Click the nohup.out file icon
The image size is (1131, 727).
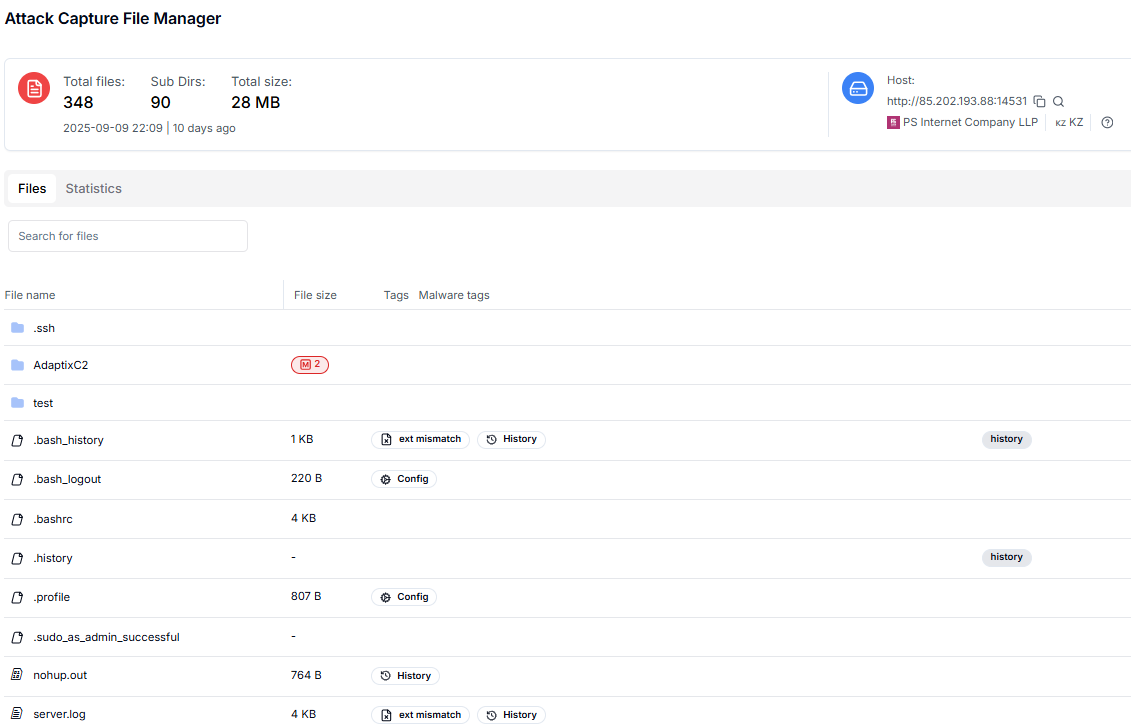[x=17, y=675]
